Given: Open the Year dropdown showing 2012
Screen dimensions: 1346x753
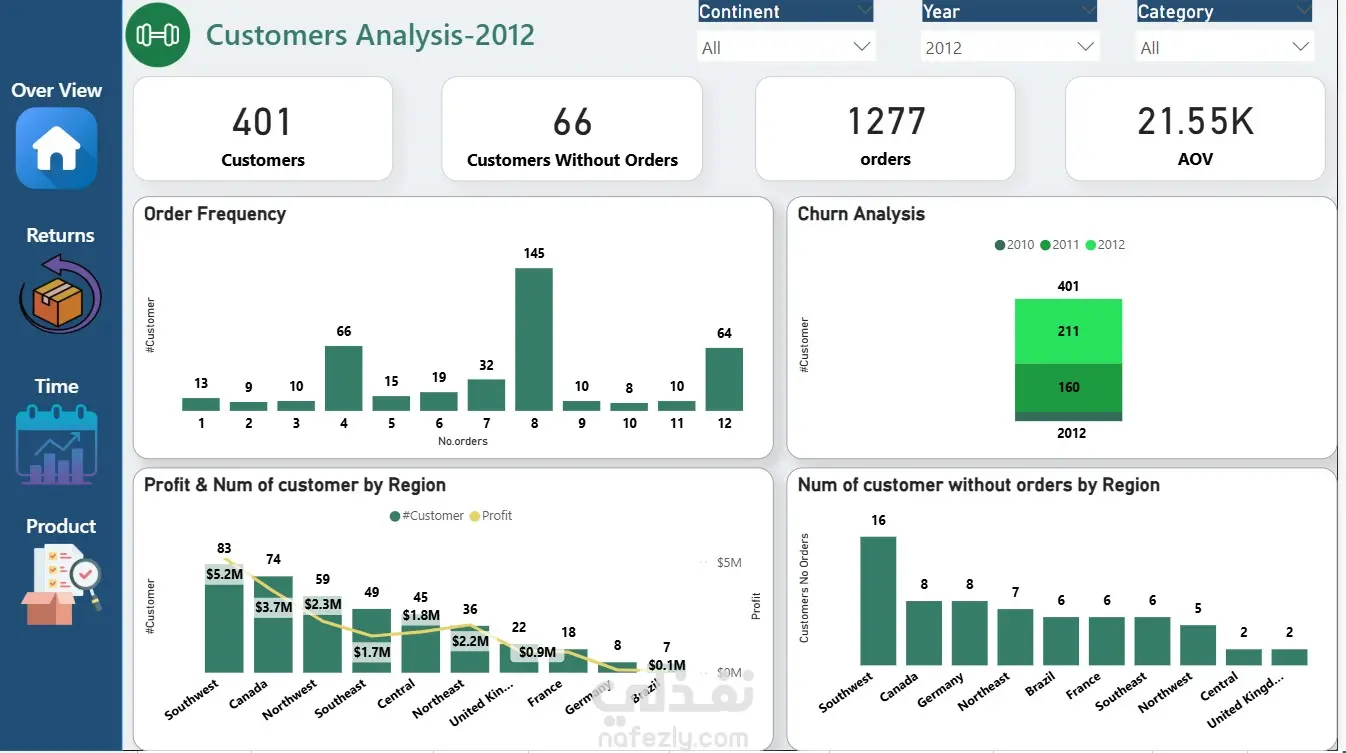Looking at the screenshot, I should [1009, 47].
